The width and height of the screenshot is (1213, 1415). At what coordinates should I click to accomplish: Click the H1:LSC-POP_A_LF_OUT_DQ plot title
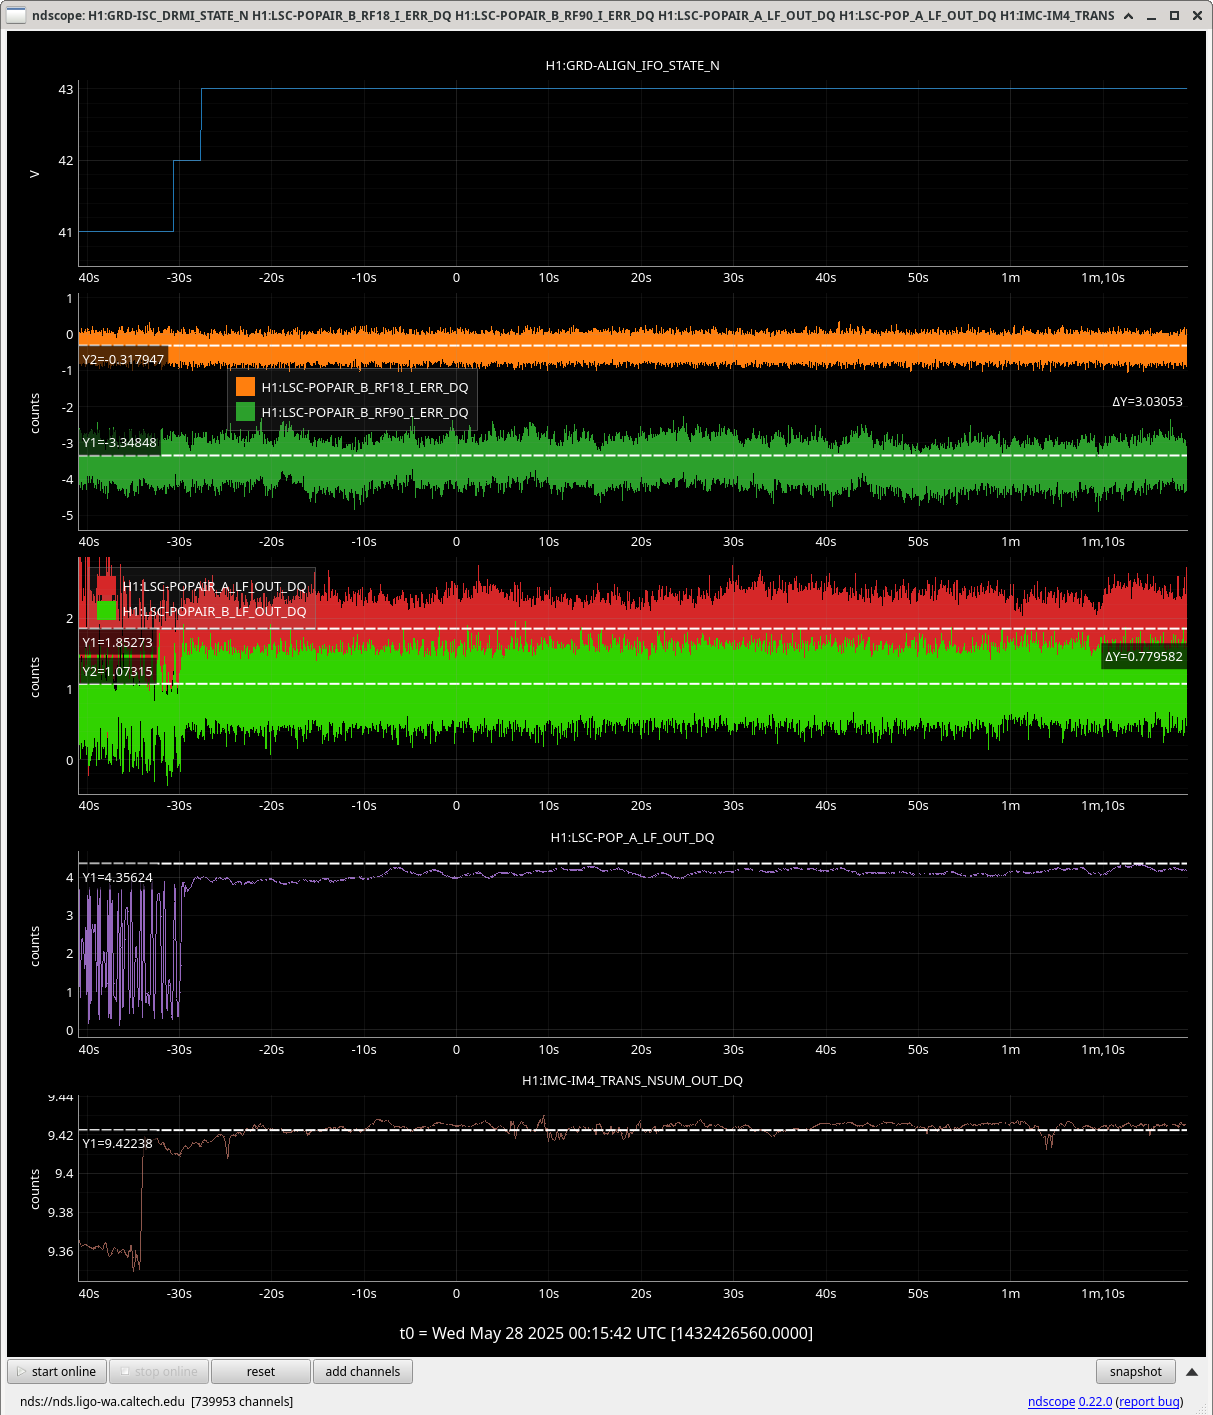(x=632, y=837)
